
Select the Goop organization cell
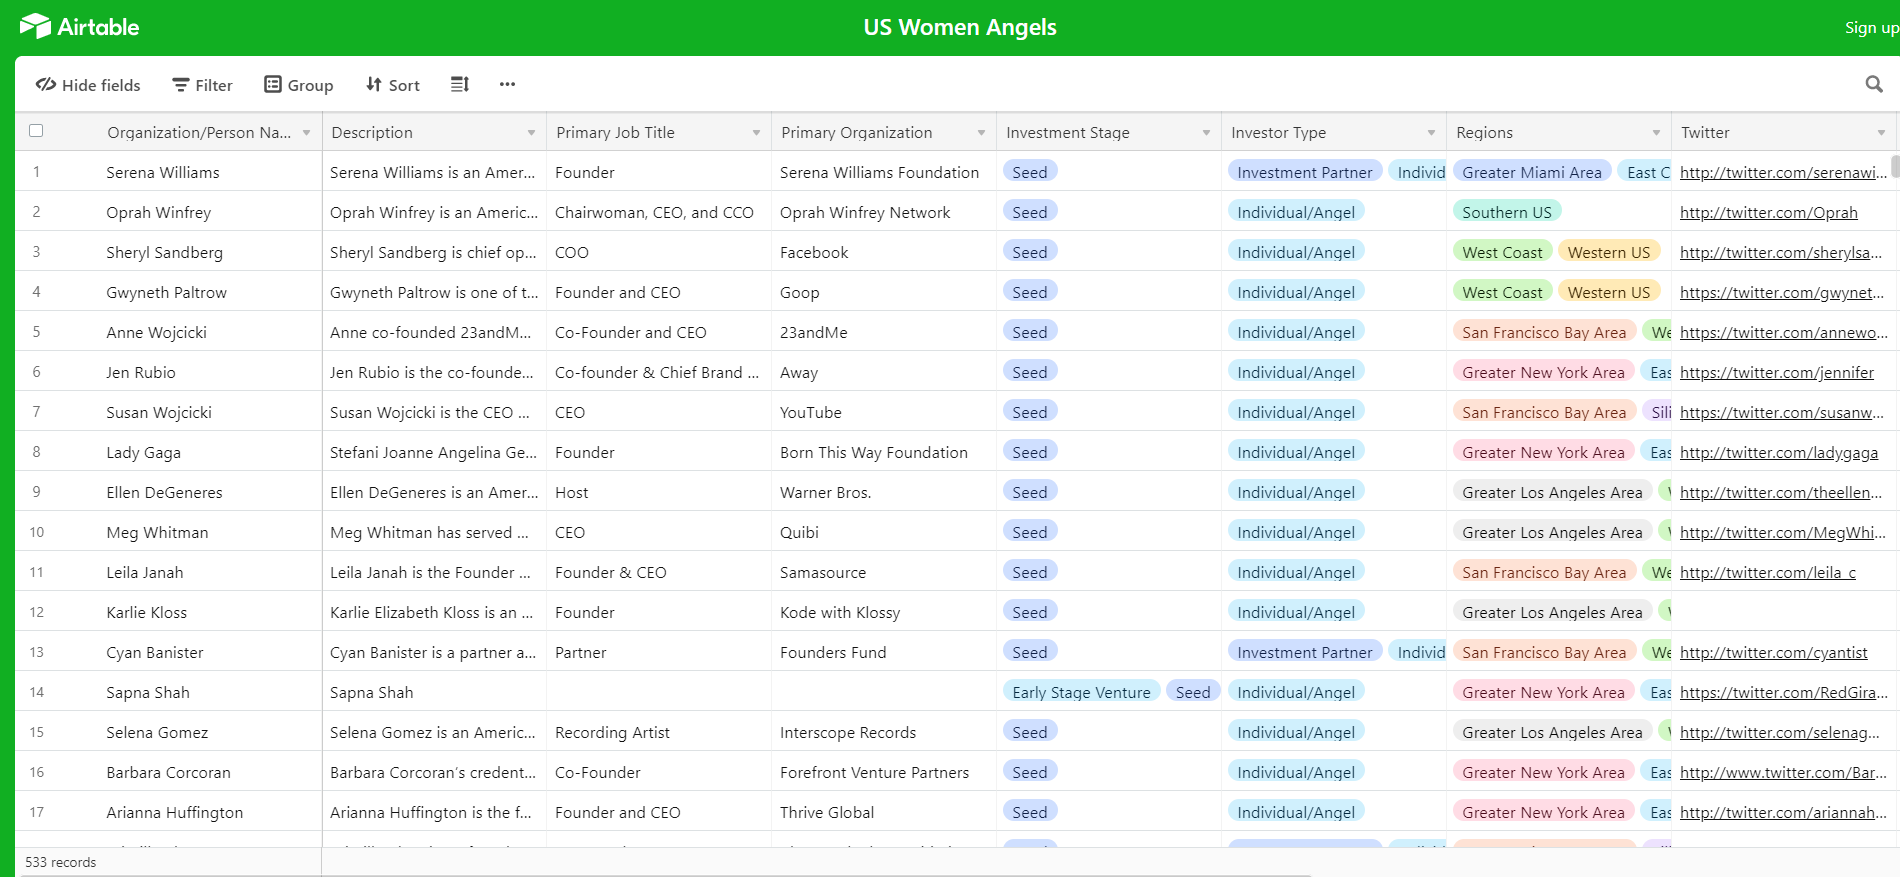click(x=884, y=292)
